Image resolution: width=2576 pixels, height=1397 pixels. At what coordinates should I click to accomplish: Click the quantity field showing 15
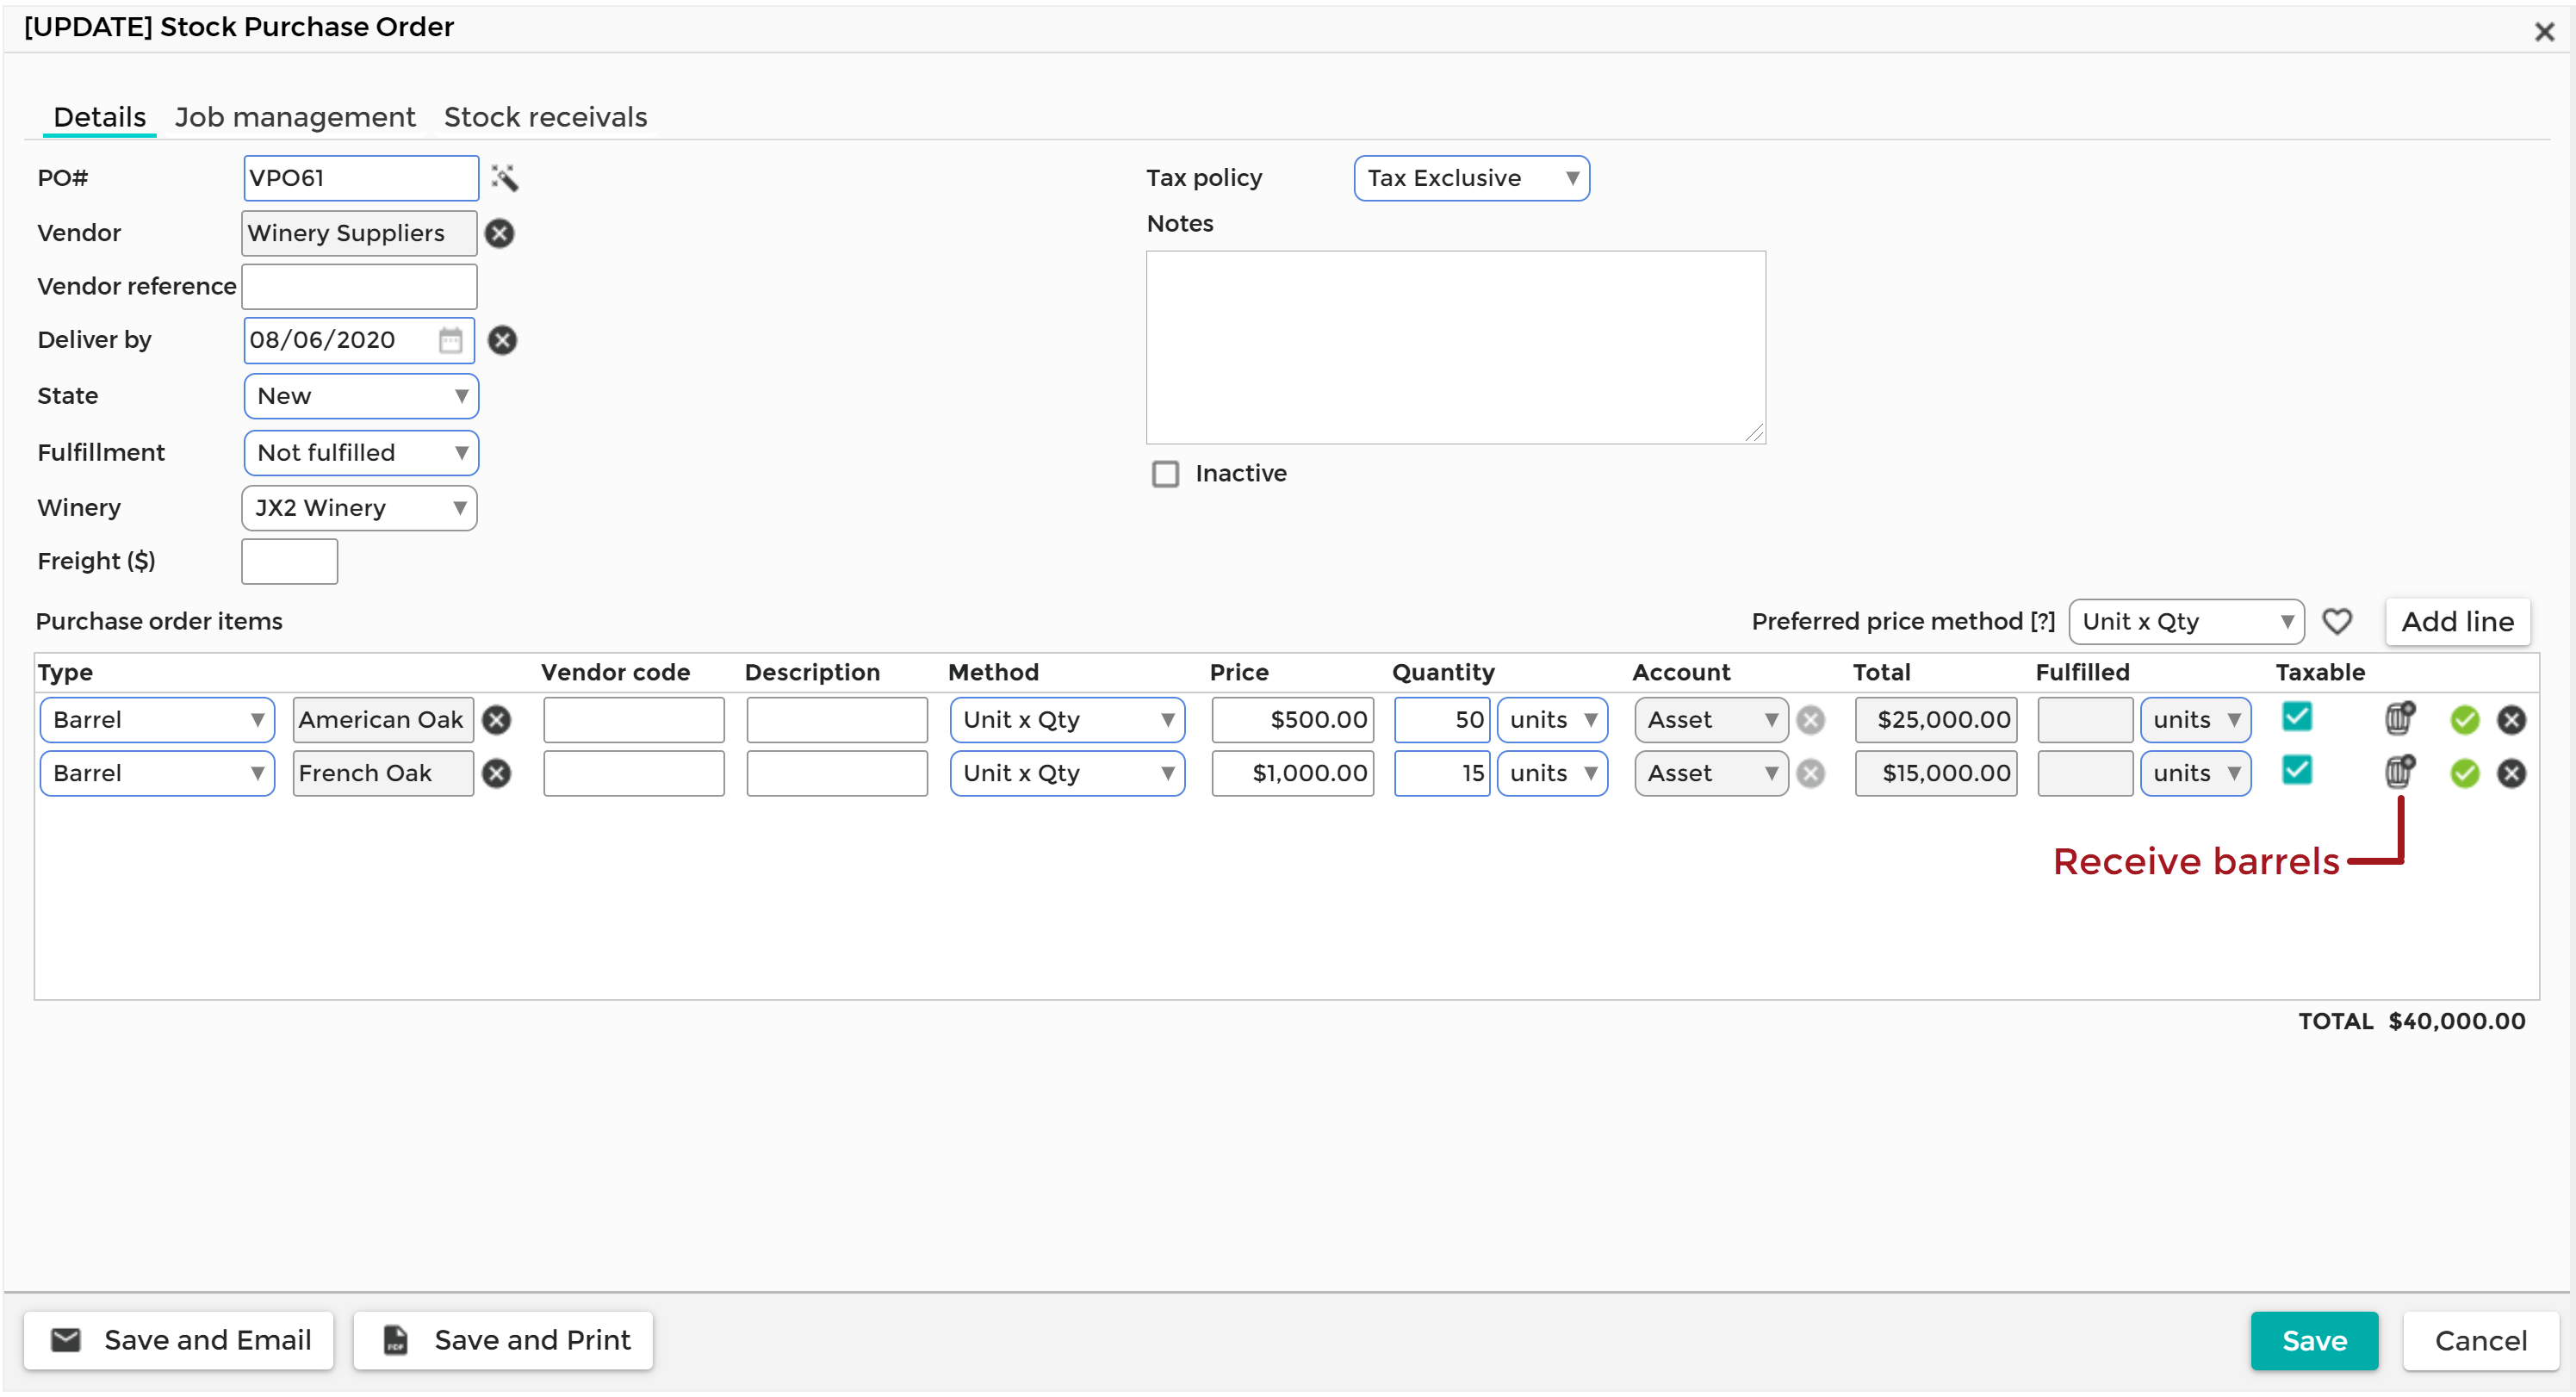[x=1441, y=773]
